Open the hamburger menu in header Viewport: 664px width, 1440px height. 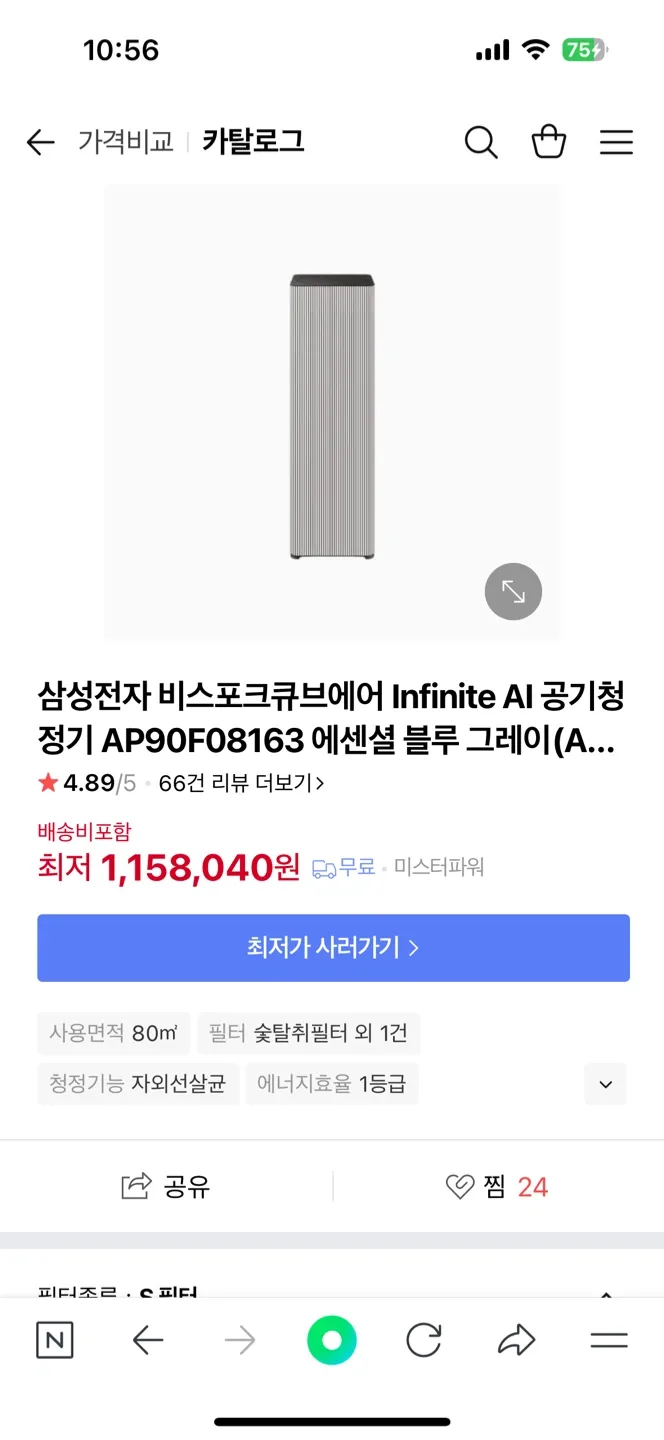click(x=616, y=142)
